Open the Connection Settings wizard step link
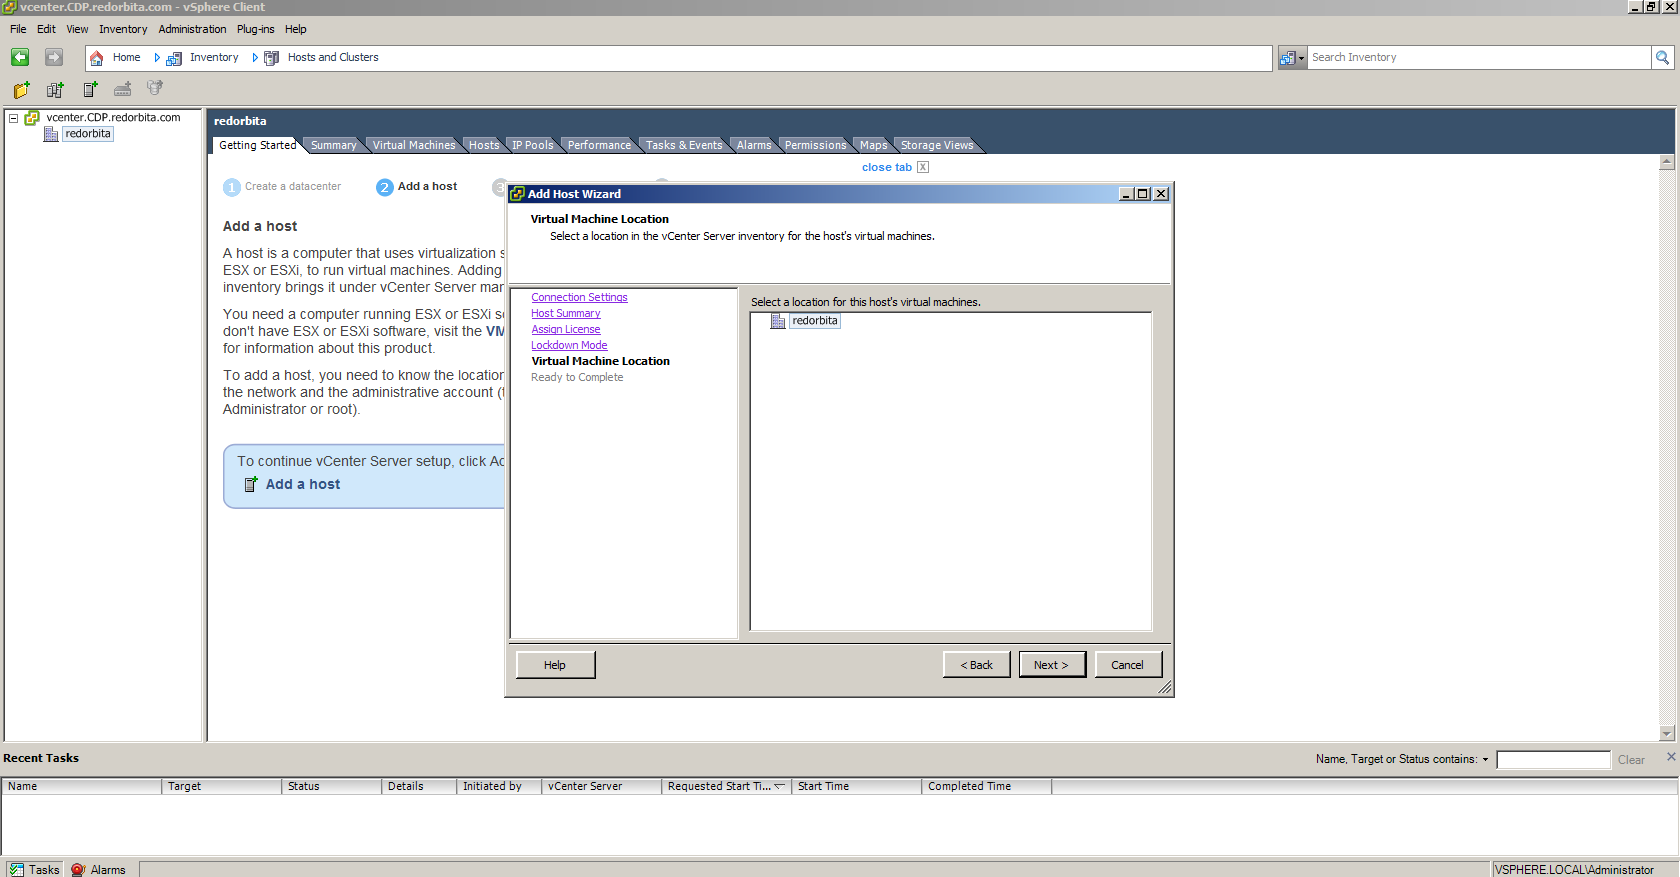 tap(579, 297)
